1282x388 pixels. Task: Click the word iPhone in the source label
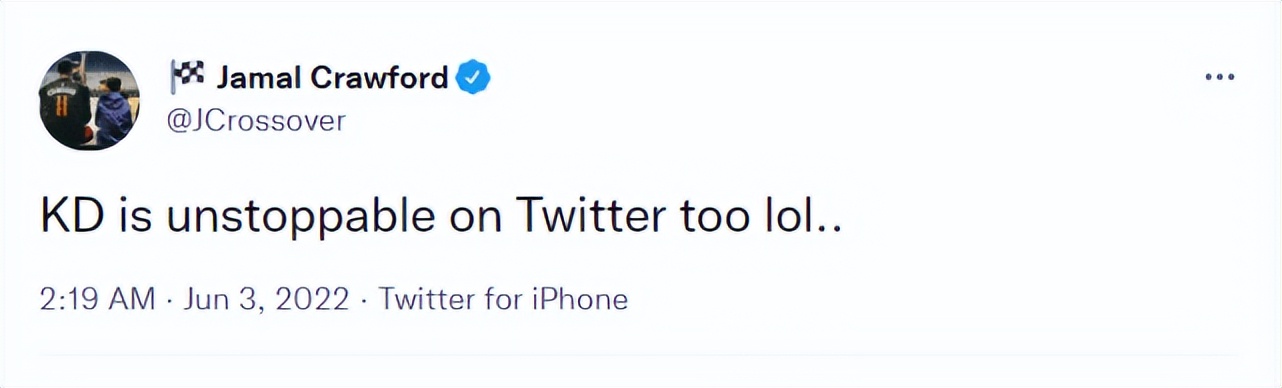(x=588, y=298)
